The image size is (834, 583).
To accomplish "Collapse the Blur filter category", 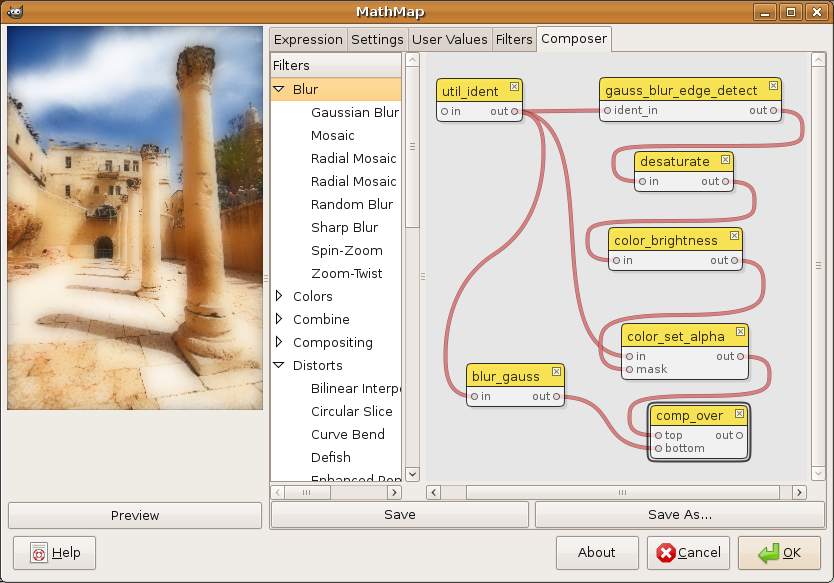I will [x=279, y=89].
